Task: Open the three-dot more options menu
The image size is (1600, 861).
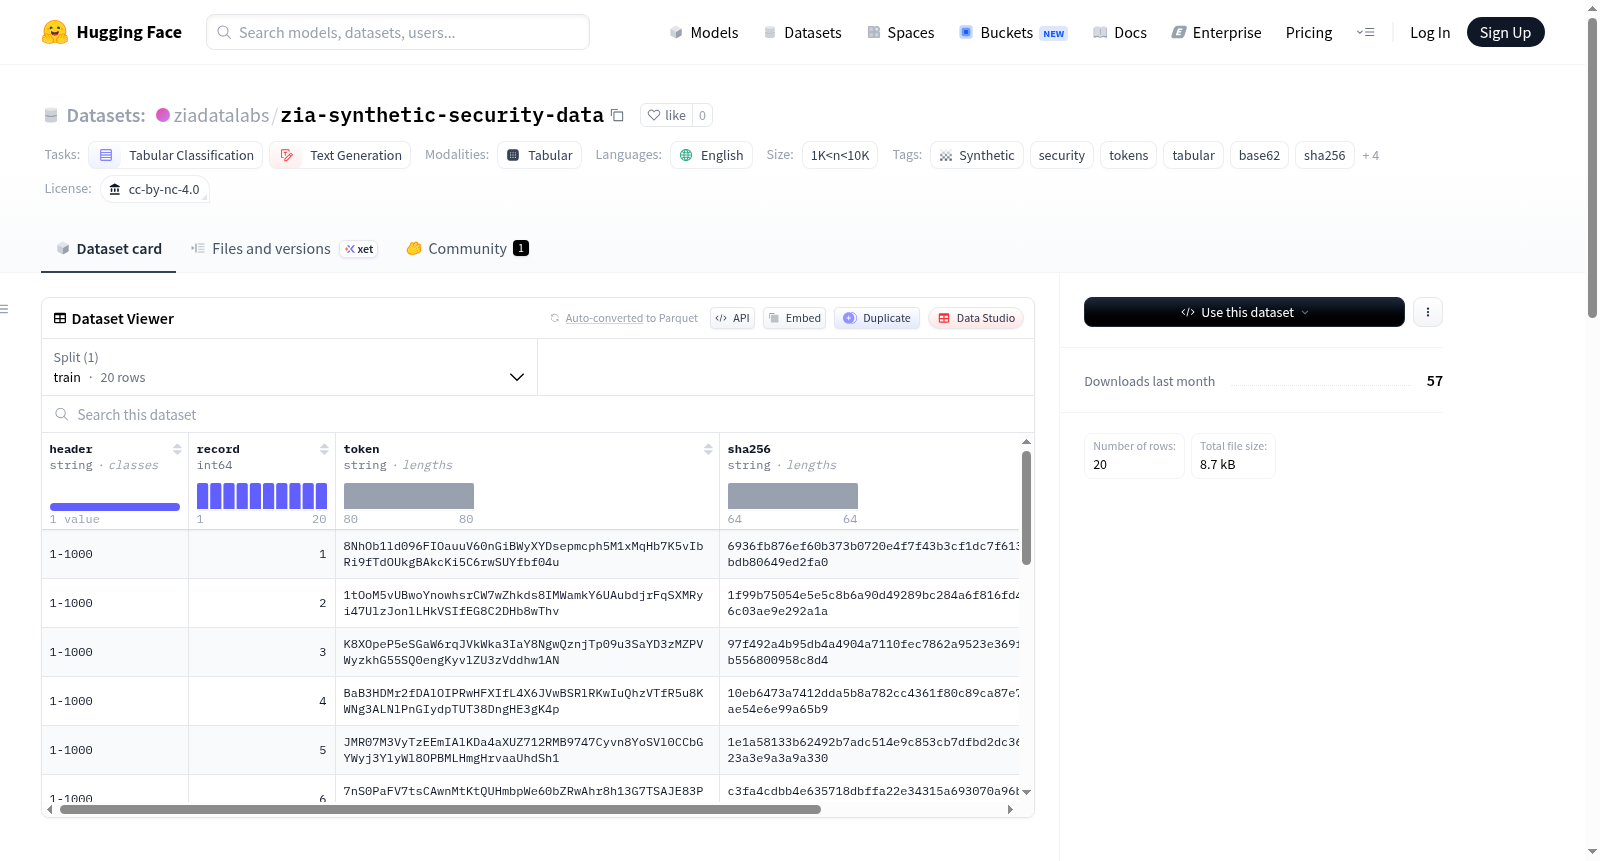Action: coord(1427,312)
